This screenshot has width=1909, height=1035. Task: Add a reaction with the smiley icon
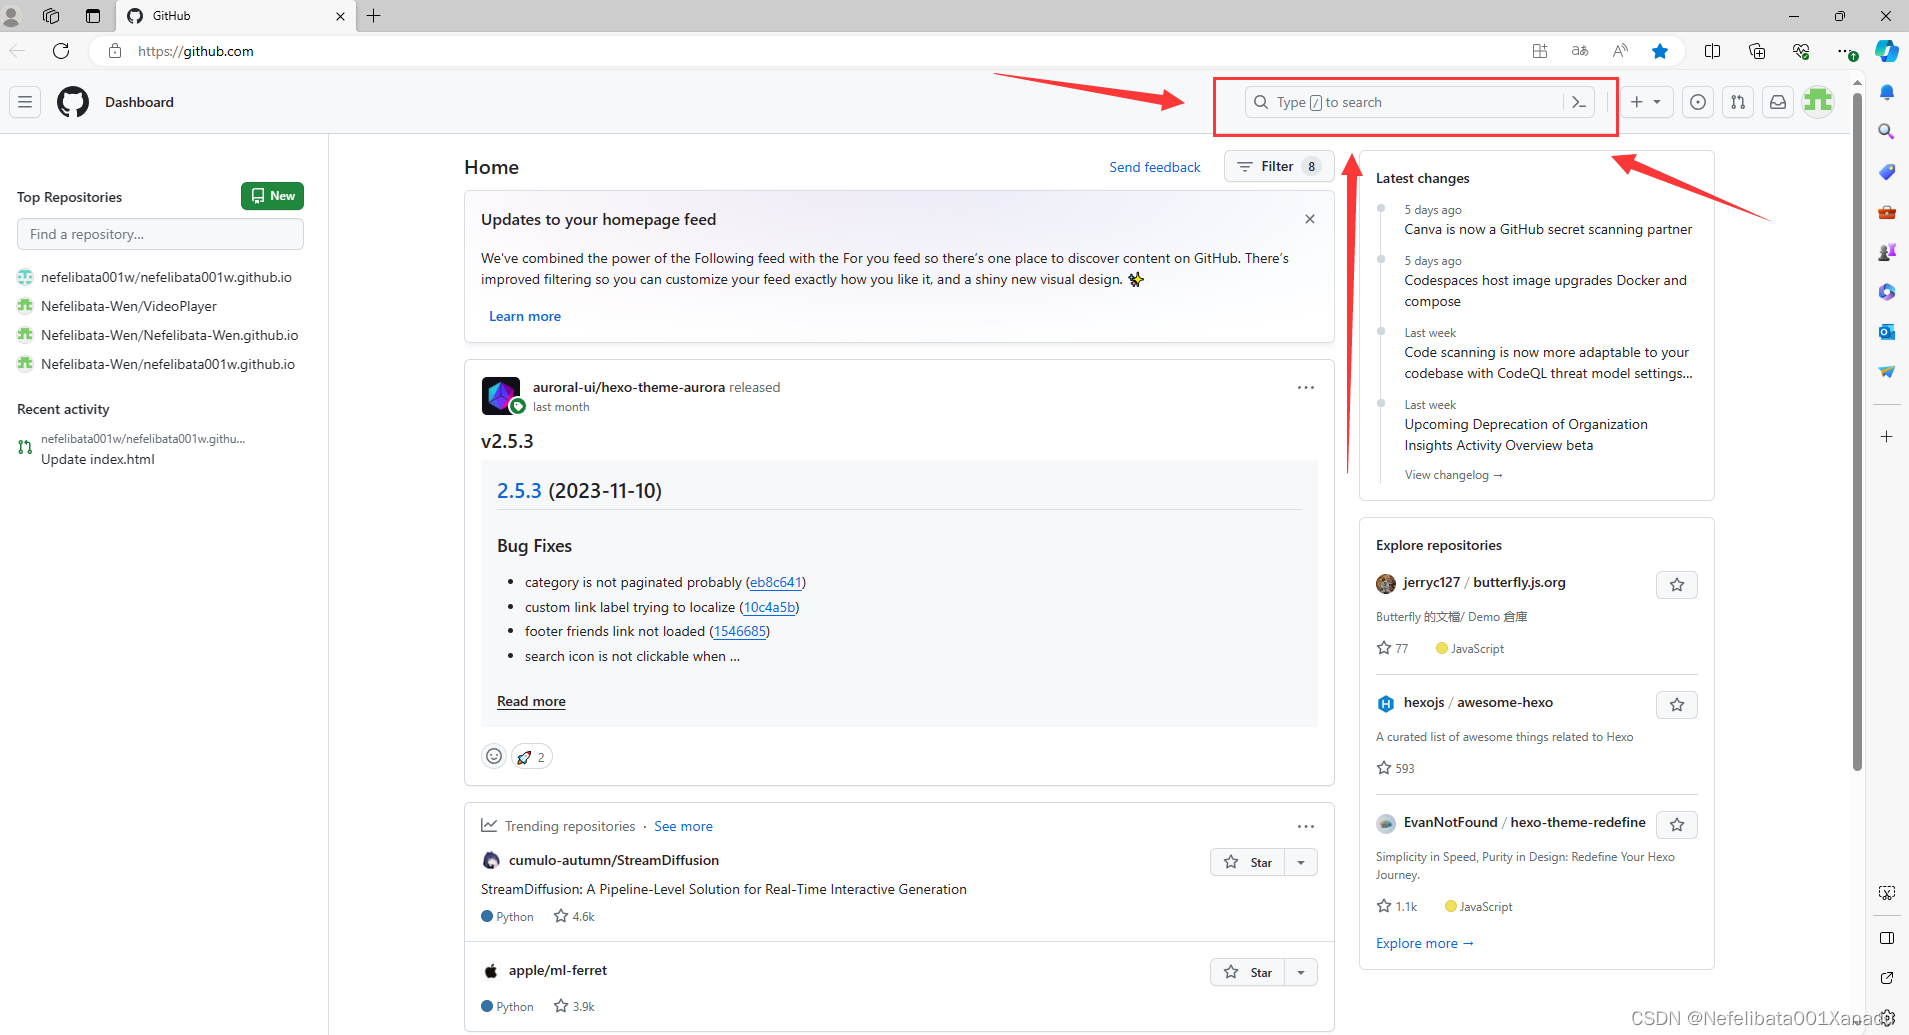[494, 756]
